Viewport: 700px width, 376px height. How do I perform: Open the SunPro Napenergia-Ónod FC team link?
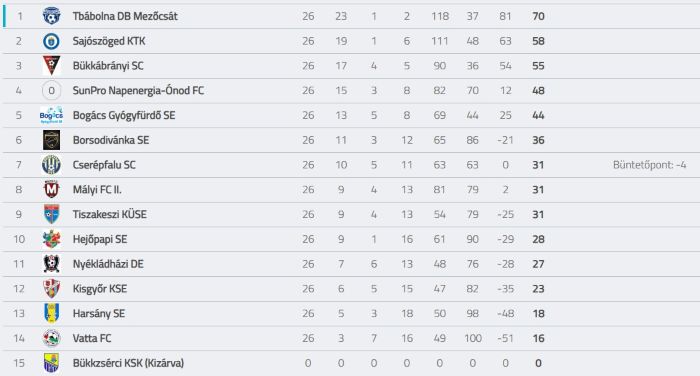(x=138, y=91)
